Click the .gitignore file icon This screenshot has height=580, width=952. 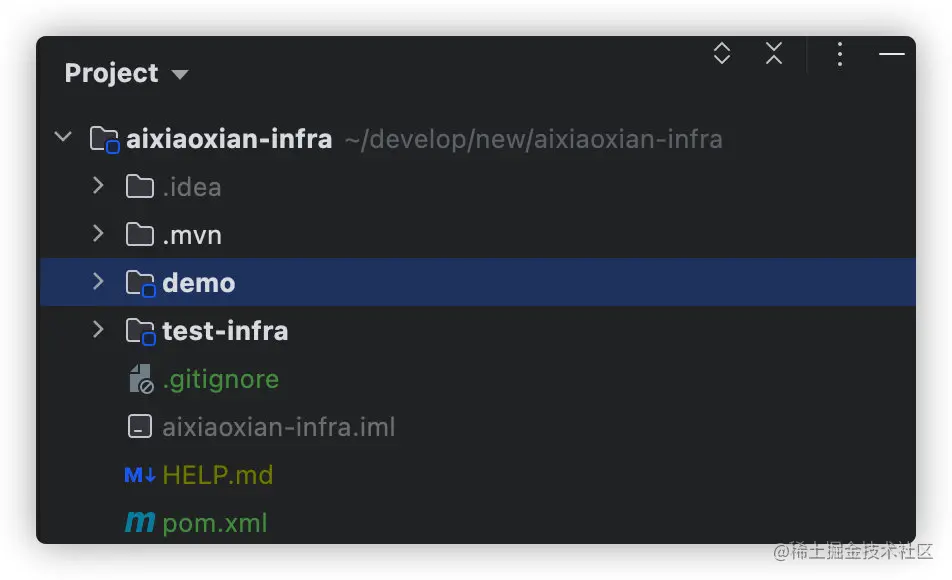tap(140, 379)
